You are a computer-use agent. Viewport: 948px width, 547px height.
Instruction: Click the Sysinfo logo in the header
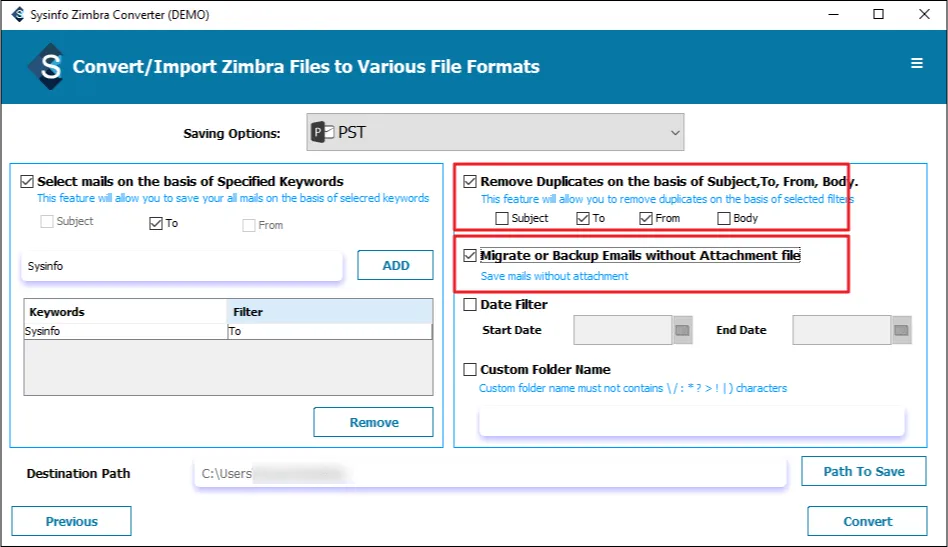46,67
